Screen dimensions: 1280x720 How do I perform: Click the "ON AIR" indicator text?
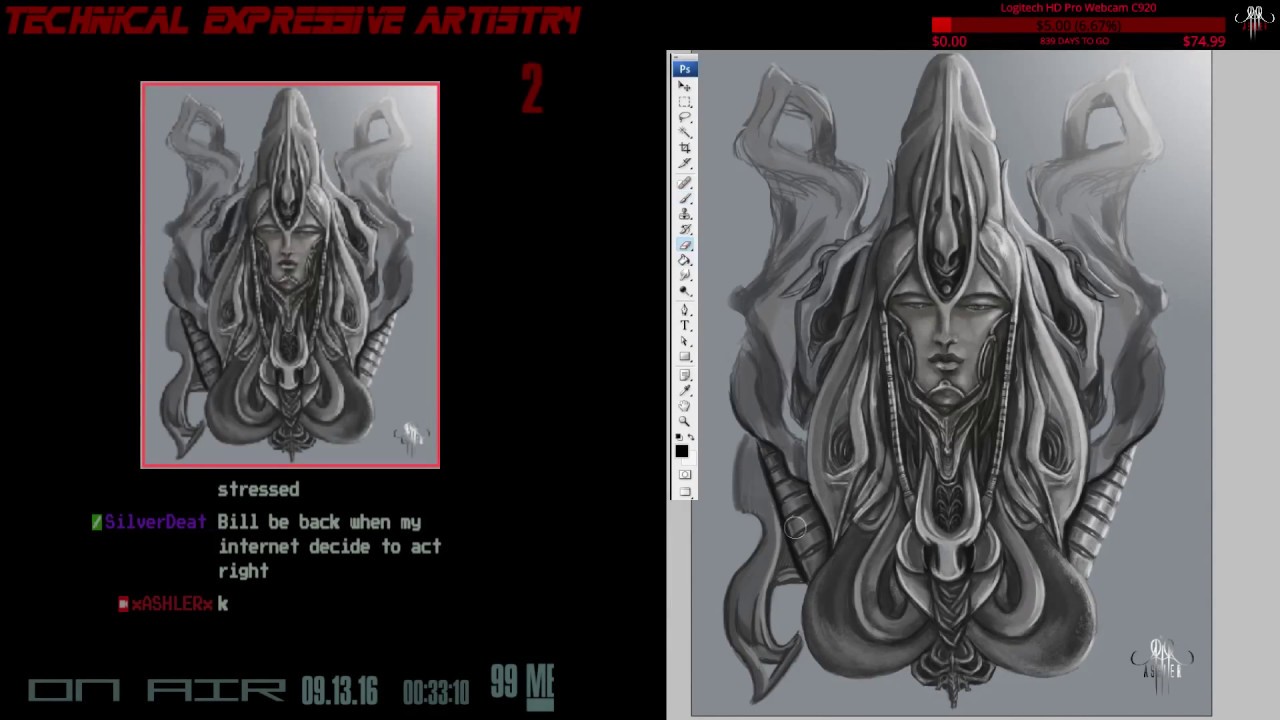[156, 691]
